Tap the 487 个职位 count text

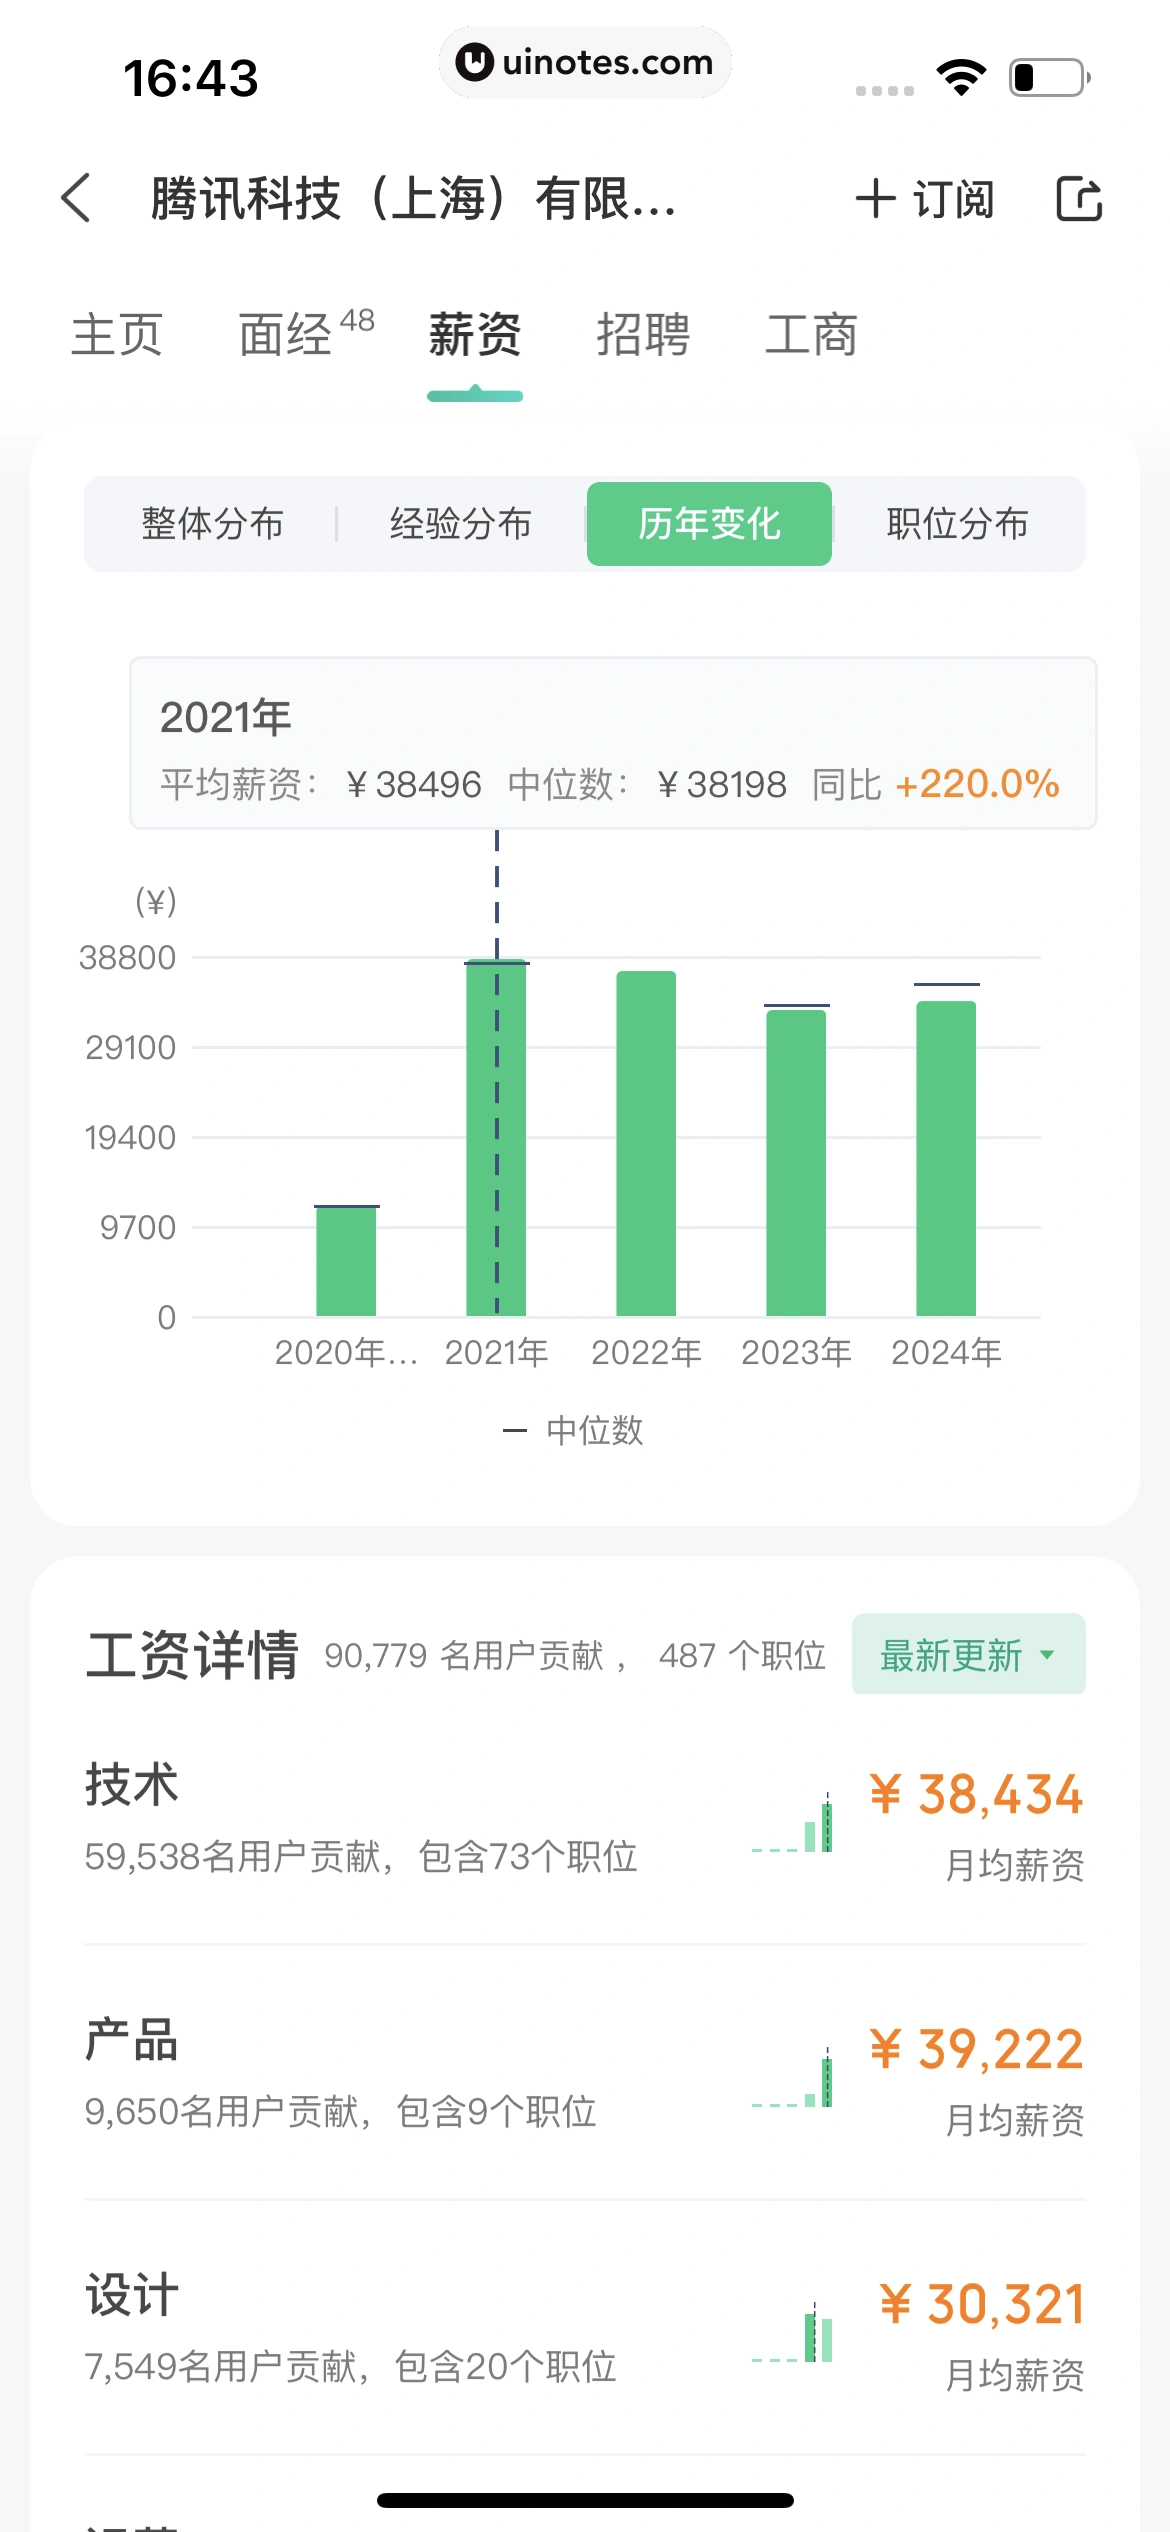[742, 1656]
